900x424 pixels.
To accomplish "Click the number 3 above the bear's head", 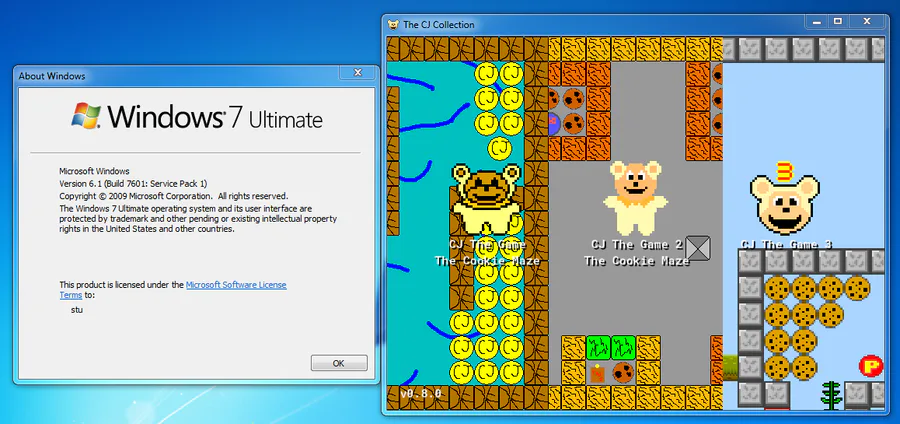I will click(783, 171).
